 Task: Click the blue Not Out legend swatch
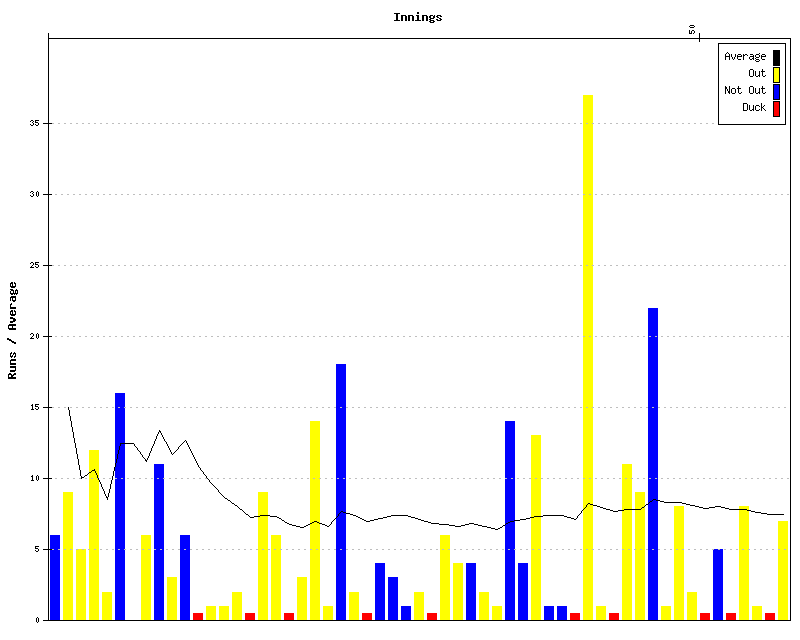776,91
